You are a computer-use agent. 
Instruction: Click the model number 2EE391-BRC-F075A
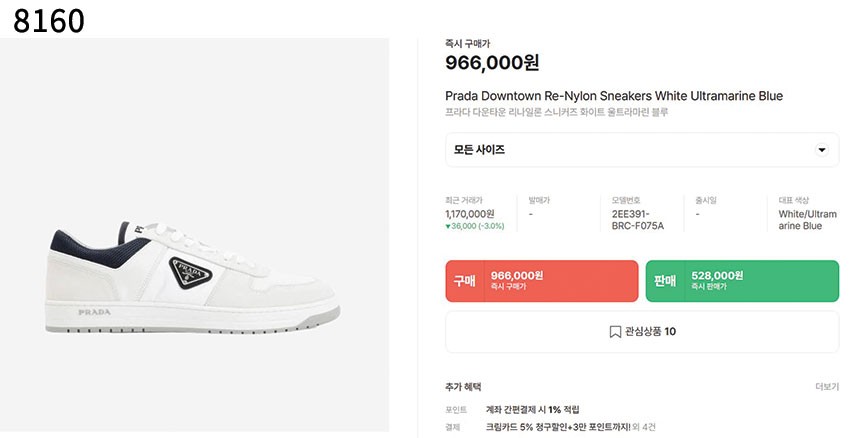tap(638, 220)
